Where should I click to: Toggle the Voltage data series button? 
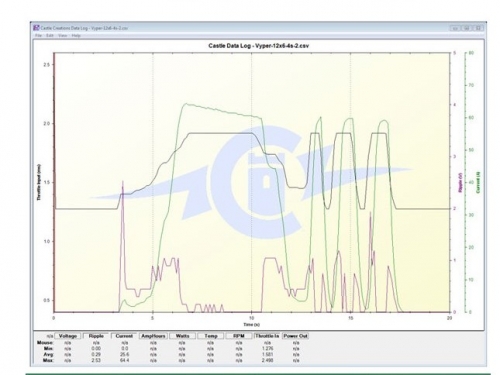click(68, 336)
